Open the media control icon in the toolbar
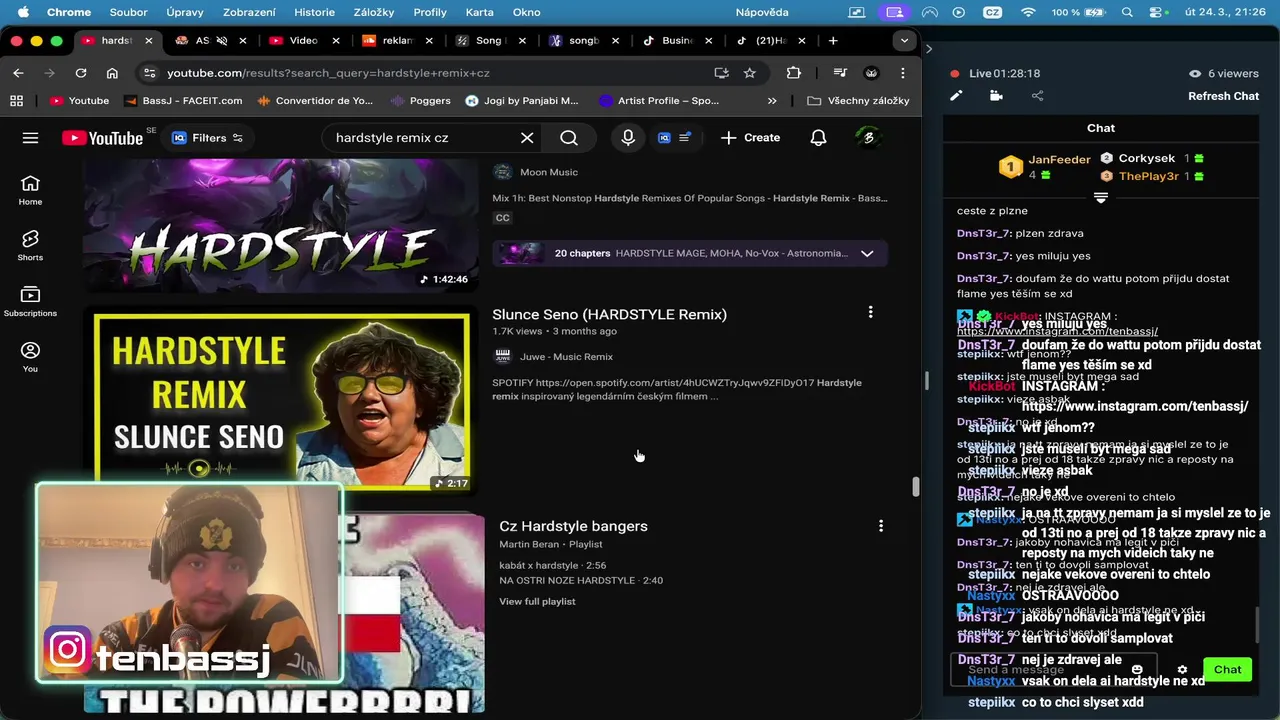This screenshot has height=720, width=1280. (840, 73)
